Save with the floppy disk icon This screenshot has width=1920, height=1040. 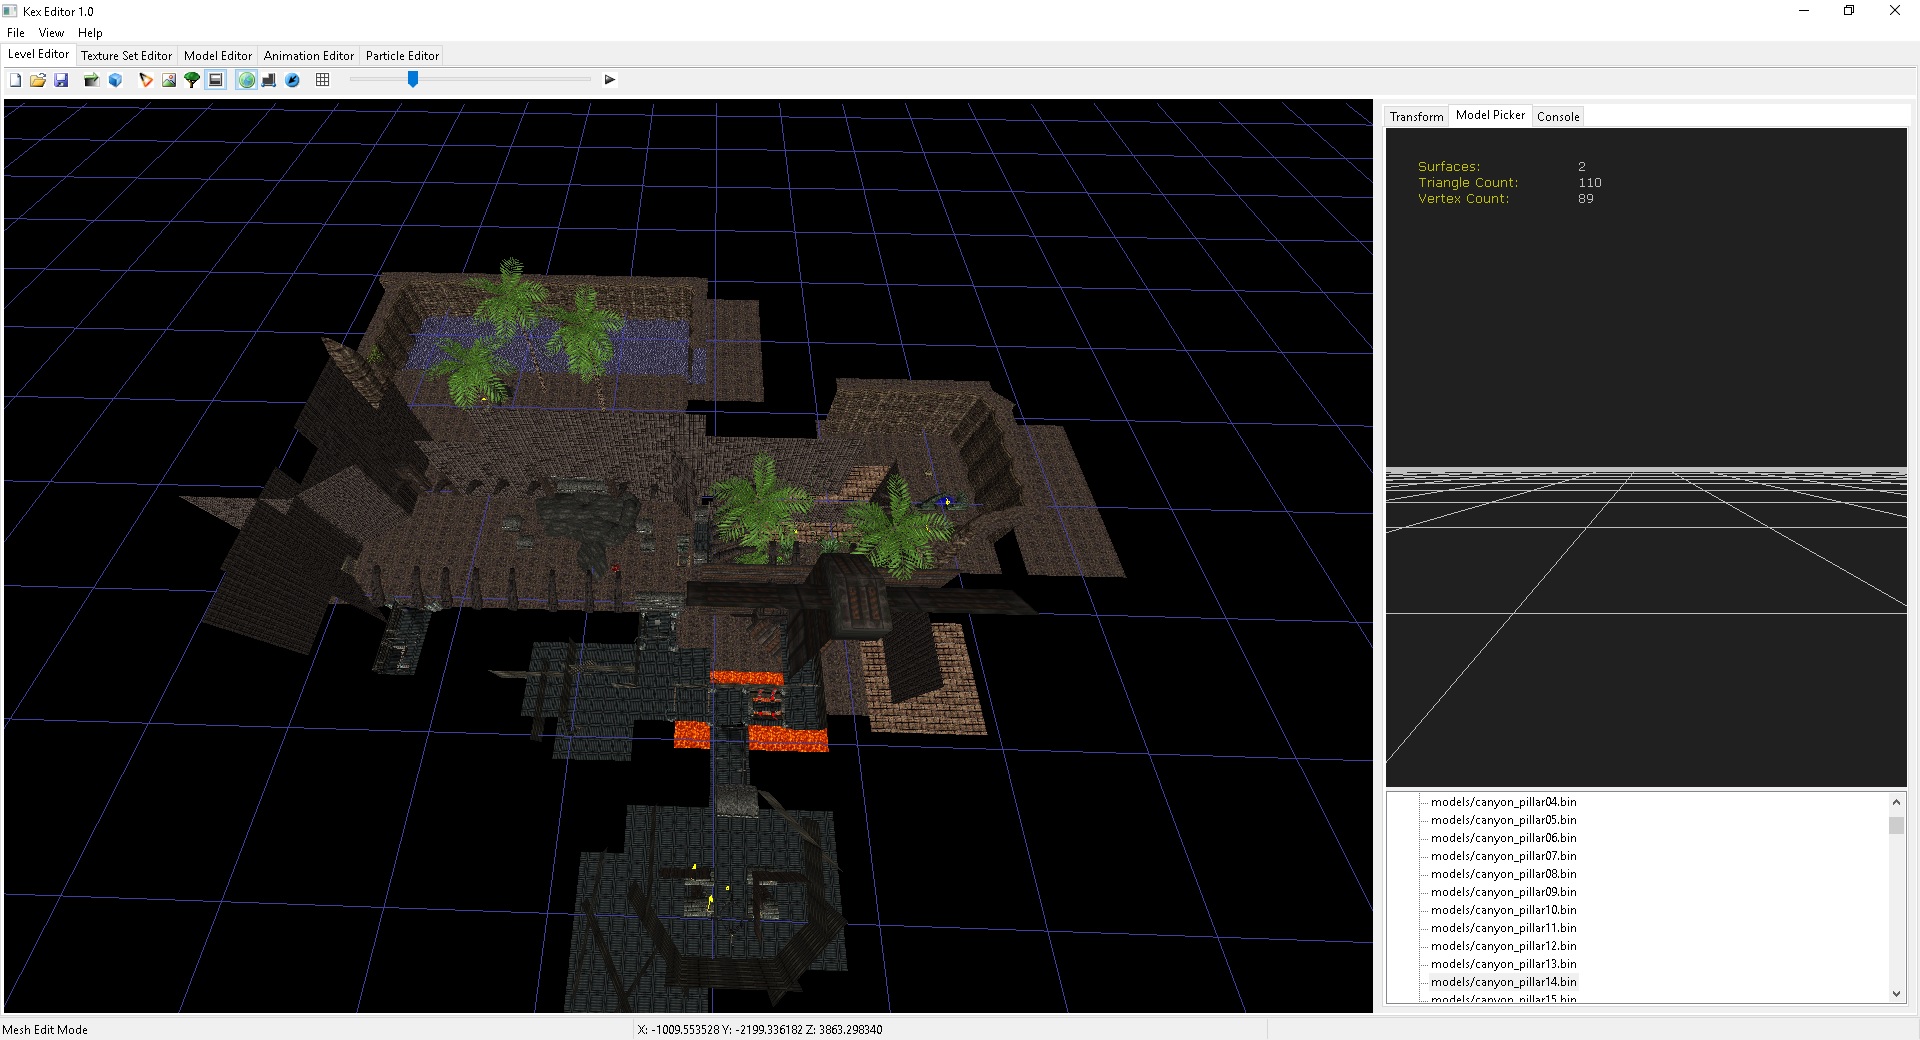pyautogui.click(x=61, y=80)
